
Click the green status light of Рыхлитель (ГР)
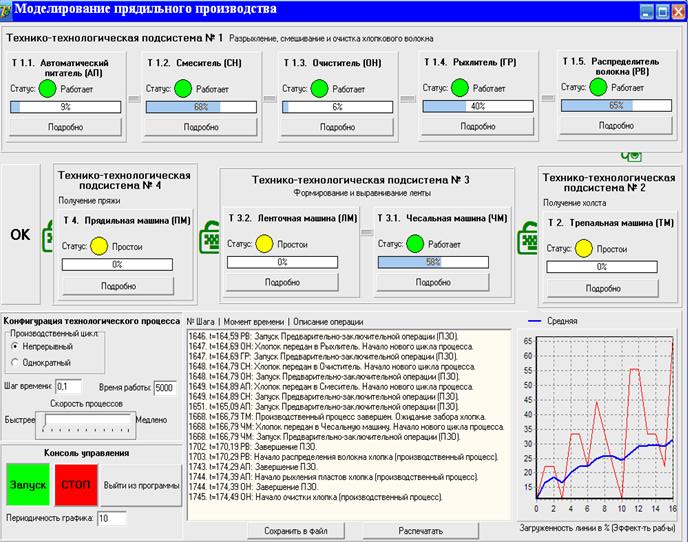coord(460,88)
